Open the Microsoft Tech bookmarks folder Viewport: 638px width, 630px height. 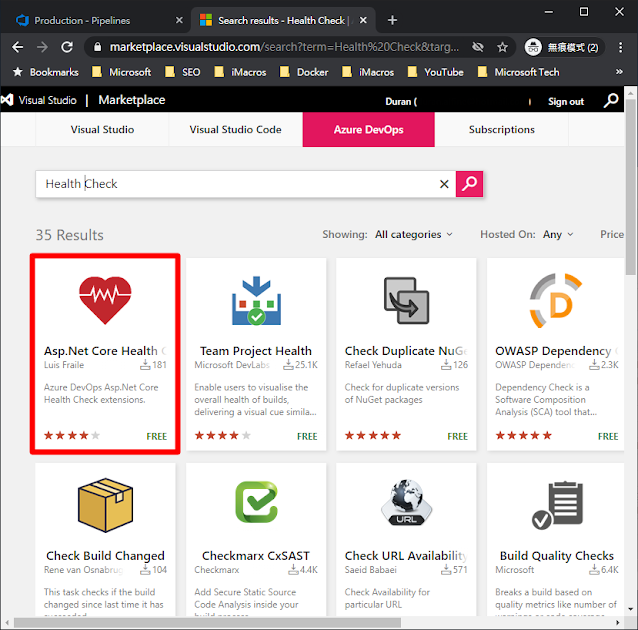[519, 72]
